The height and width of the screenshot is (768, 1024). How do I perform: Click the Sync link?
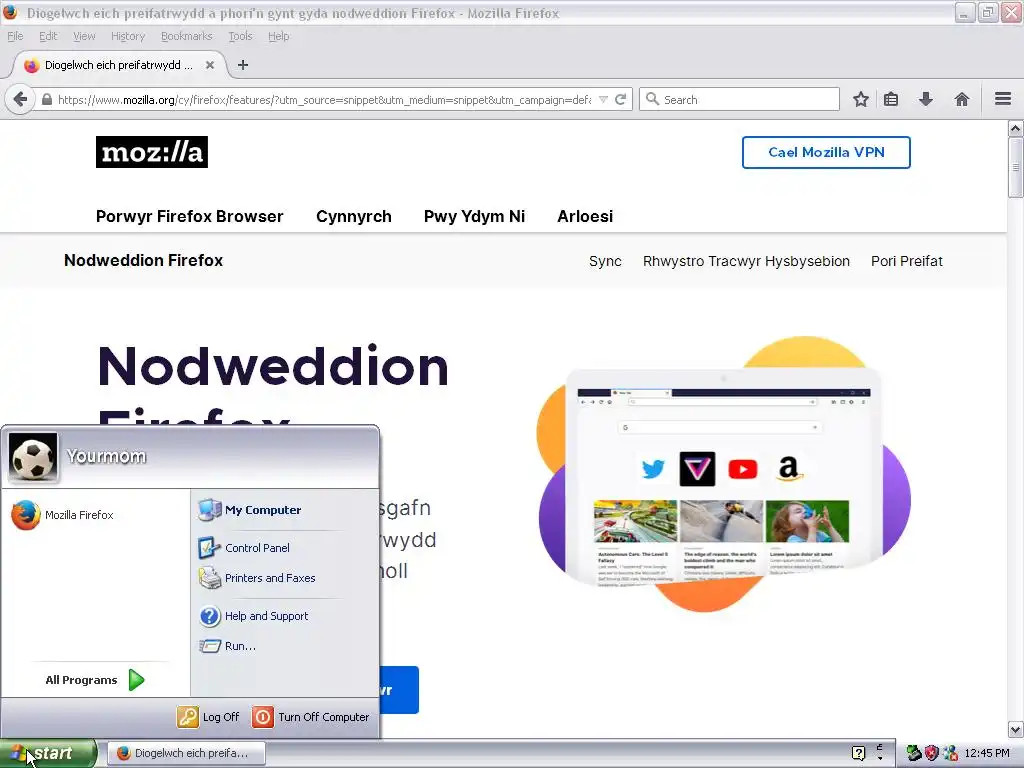click(605, 261)
